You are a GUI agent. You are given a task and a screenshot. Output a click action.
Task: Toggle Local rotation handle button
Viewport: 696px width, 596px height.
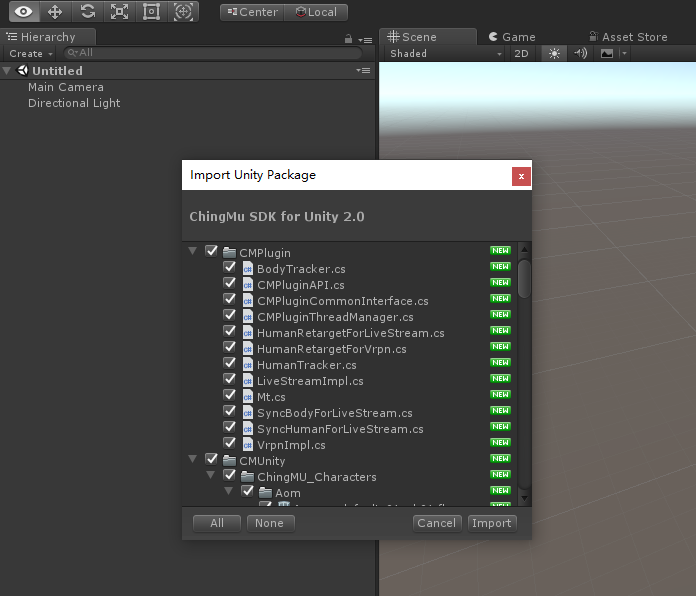[x=316, y=12]
